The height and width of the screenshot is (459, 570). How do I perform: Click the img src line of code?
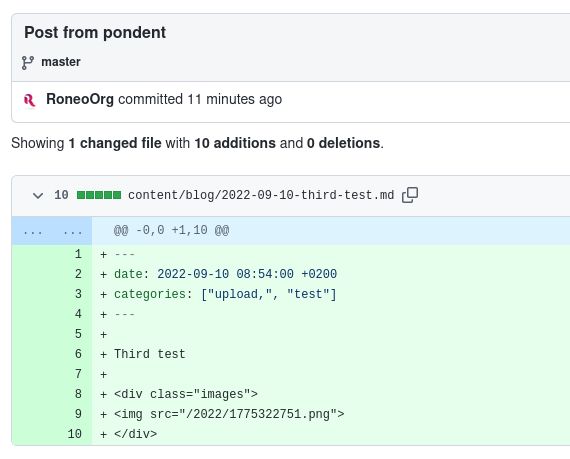(229, 414)
